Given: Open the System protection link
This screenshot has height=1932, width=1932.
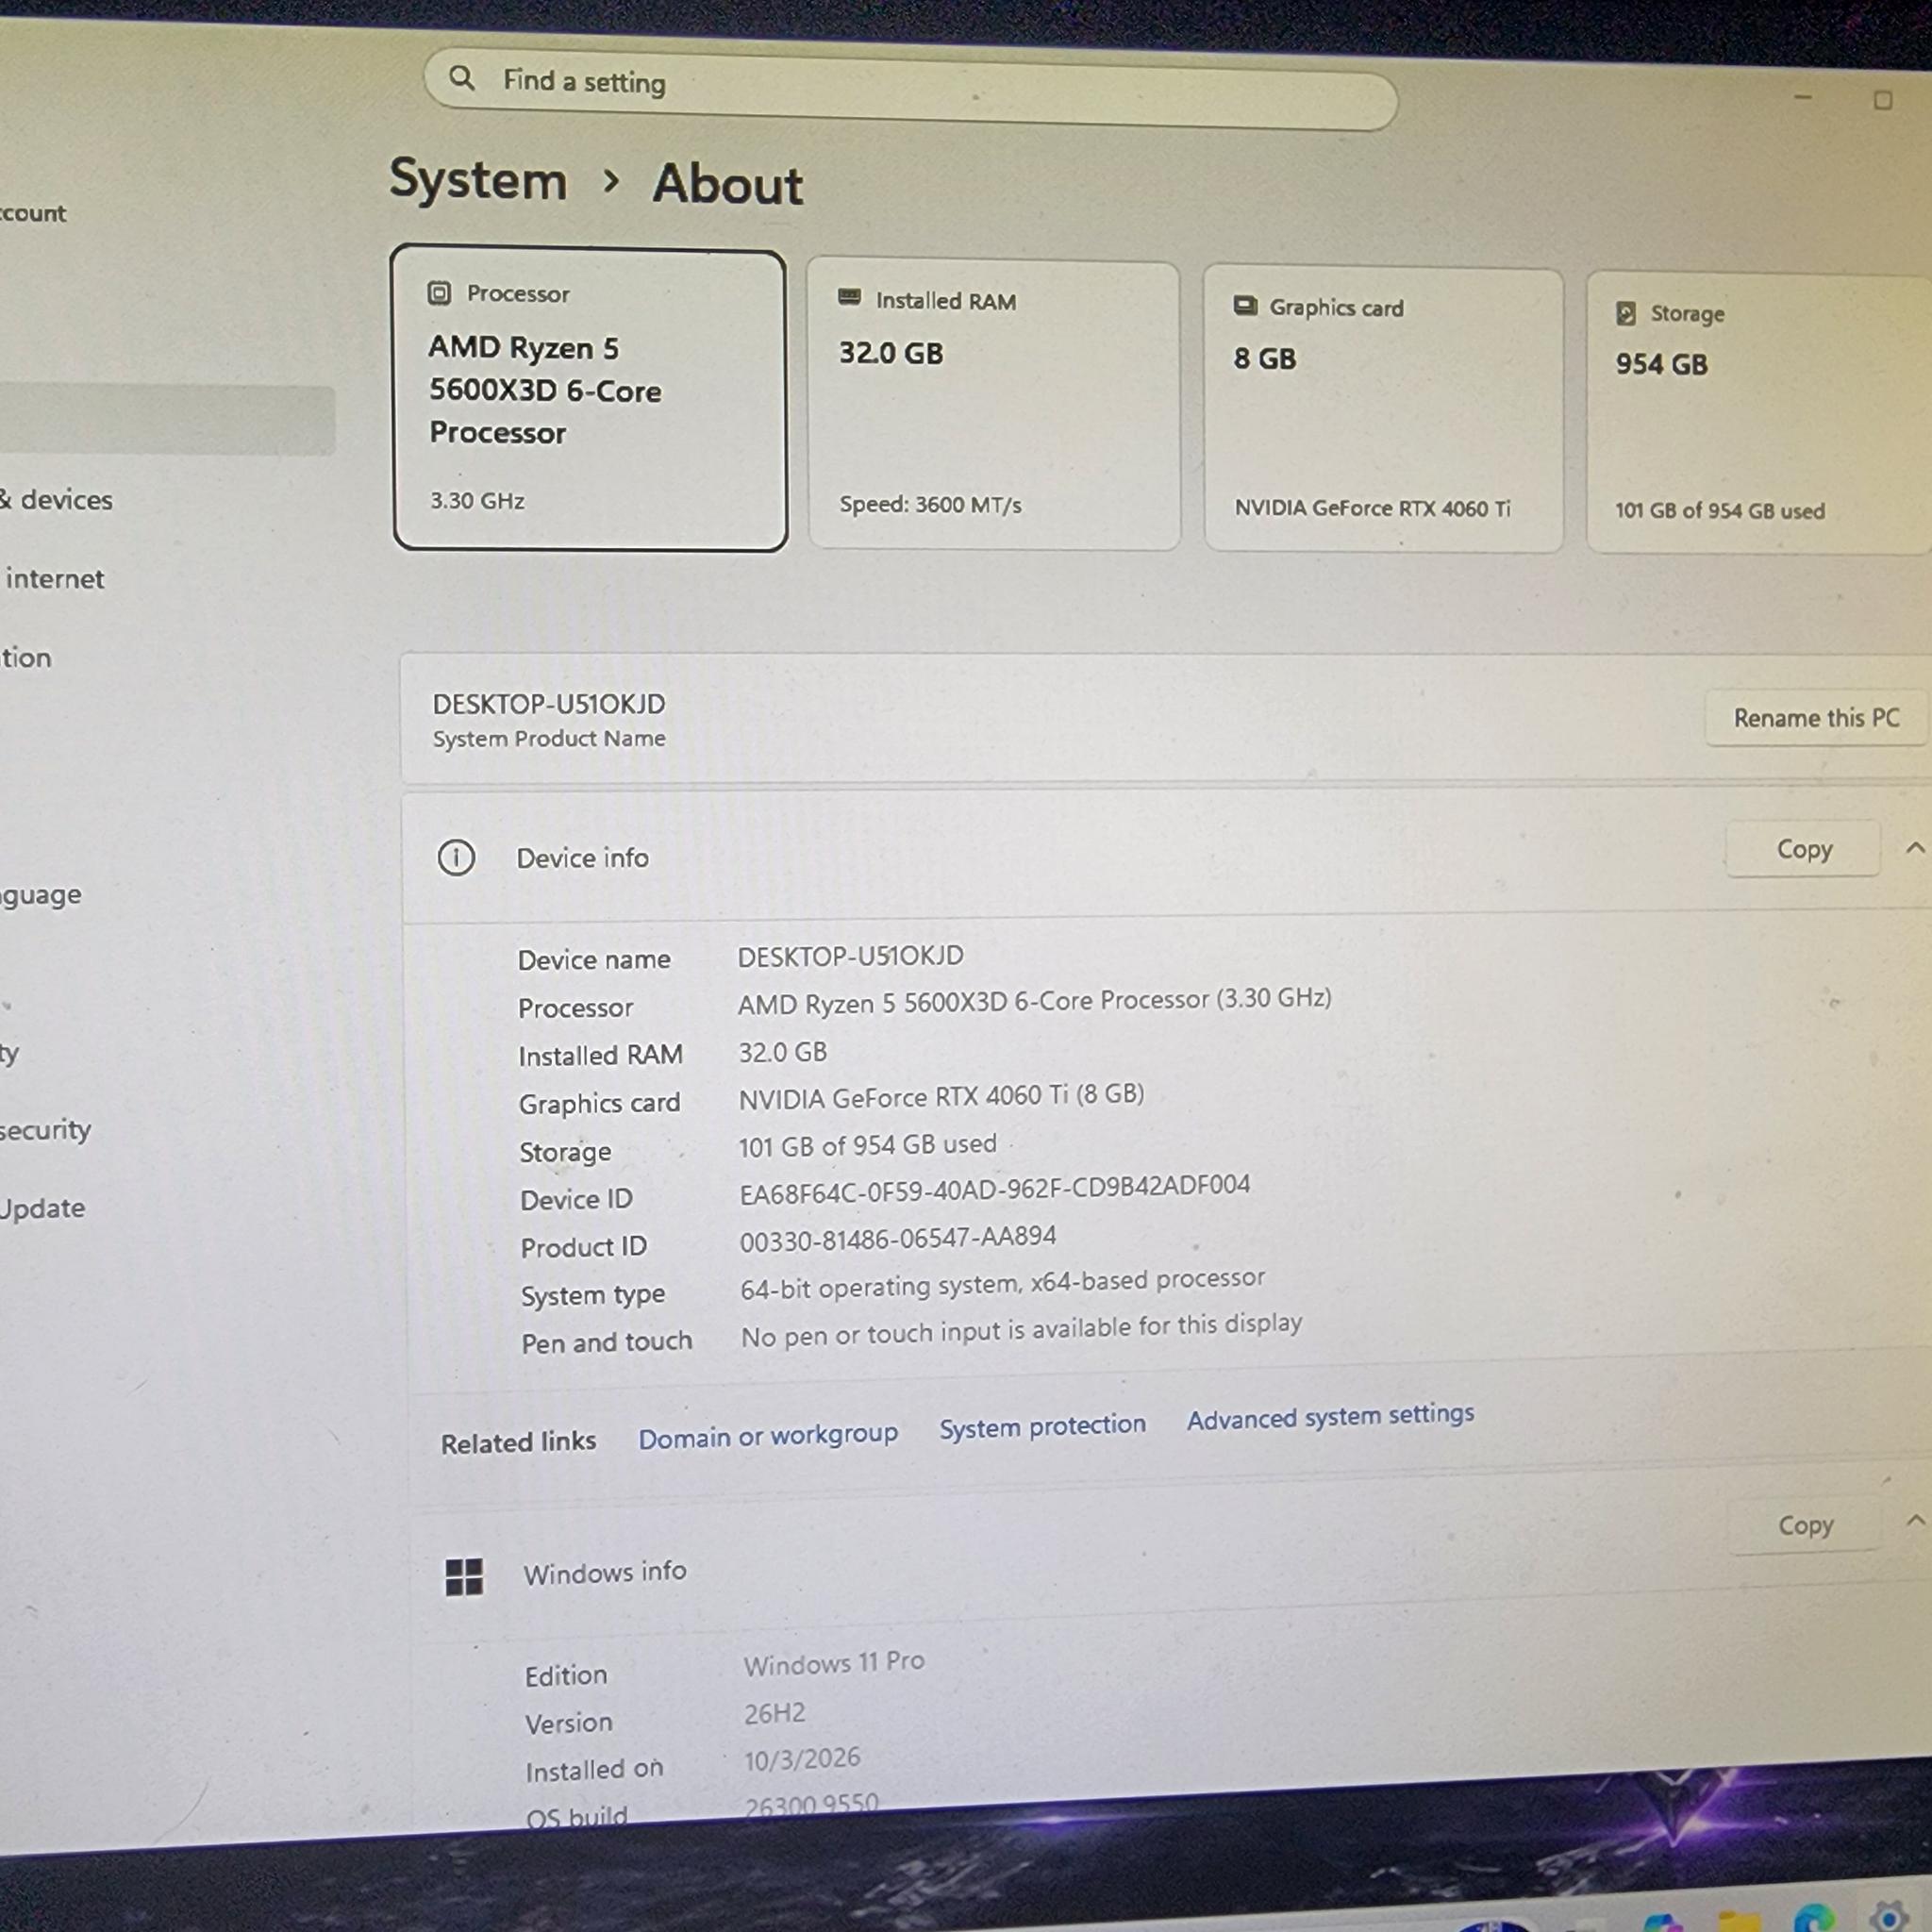Looking at the screenshot, I should (x=1042, y=1426).
